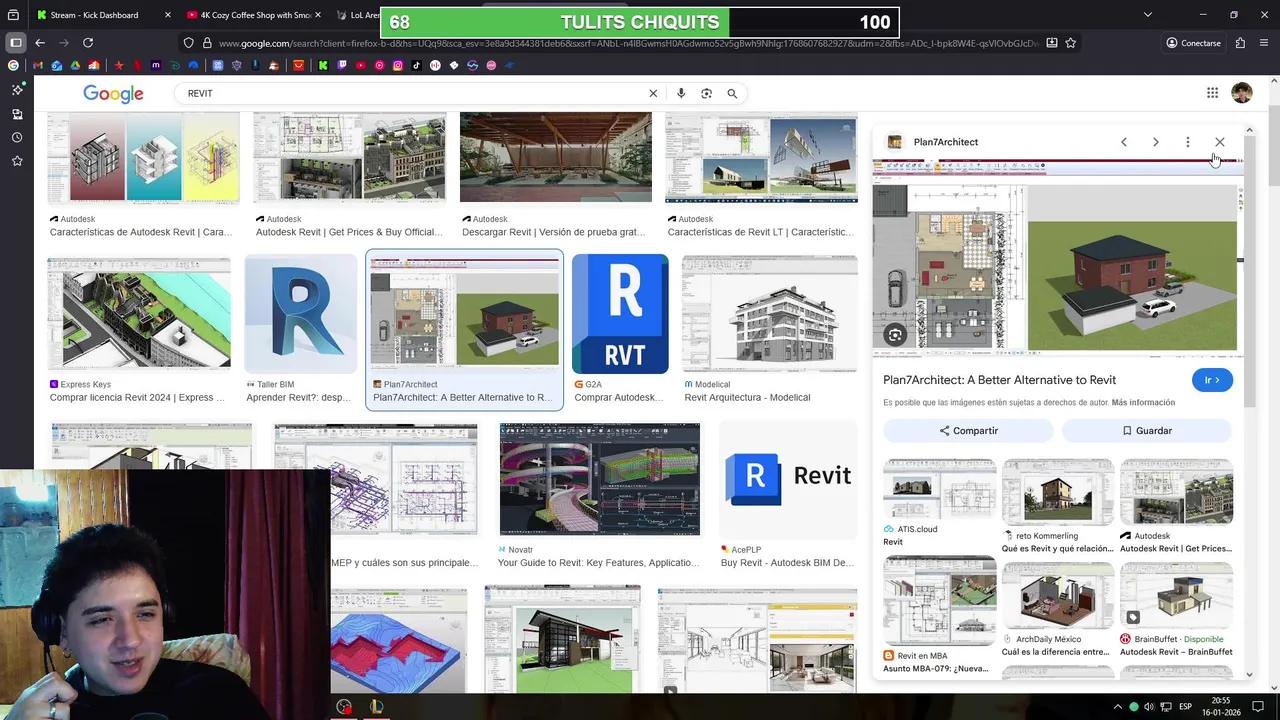Open the Kick bookmark in the bookmarks bar
1280x720 pixels.
323,66
